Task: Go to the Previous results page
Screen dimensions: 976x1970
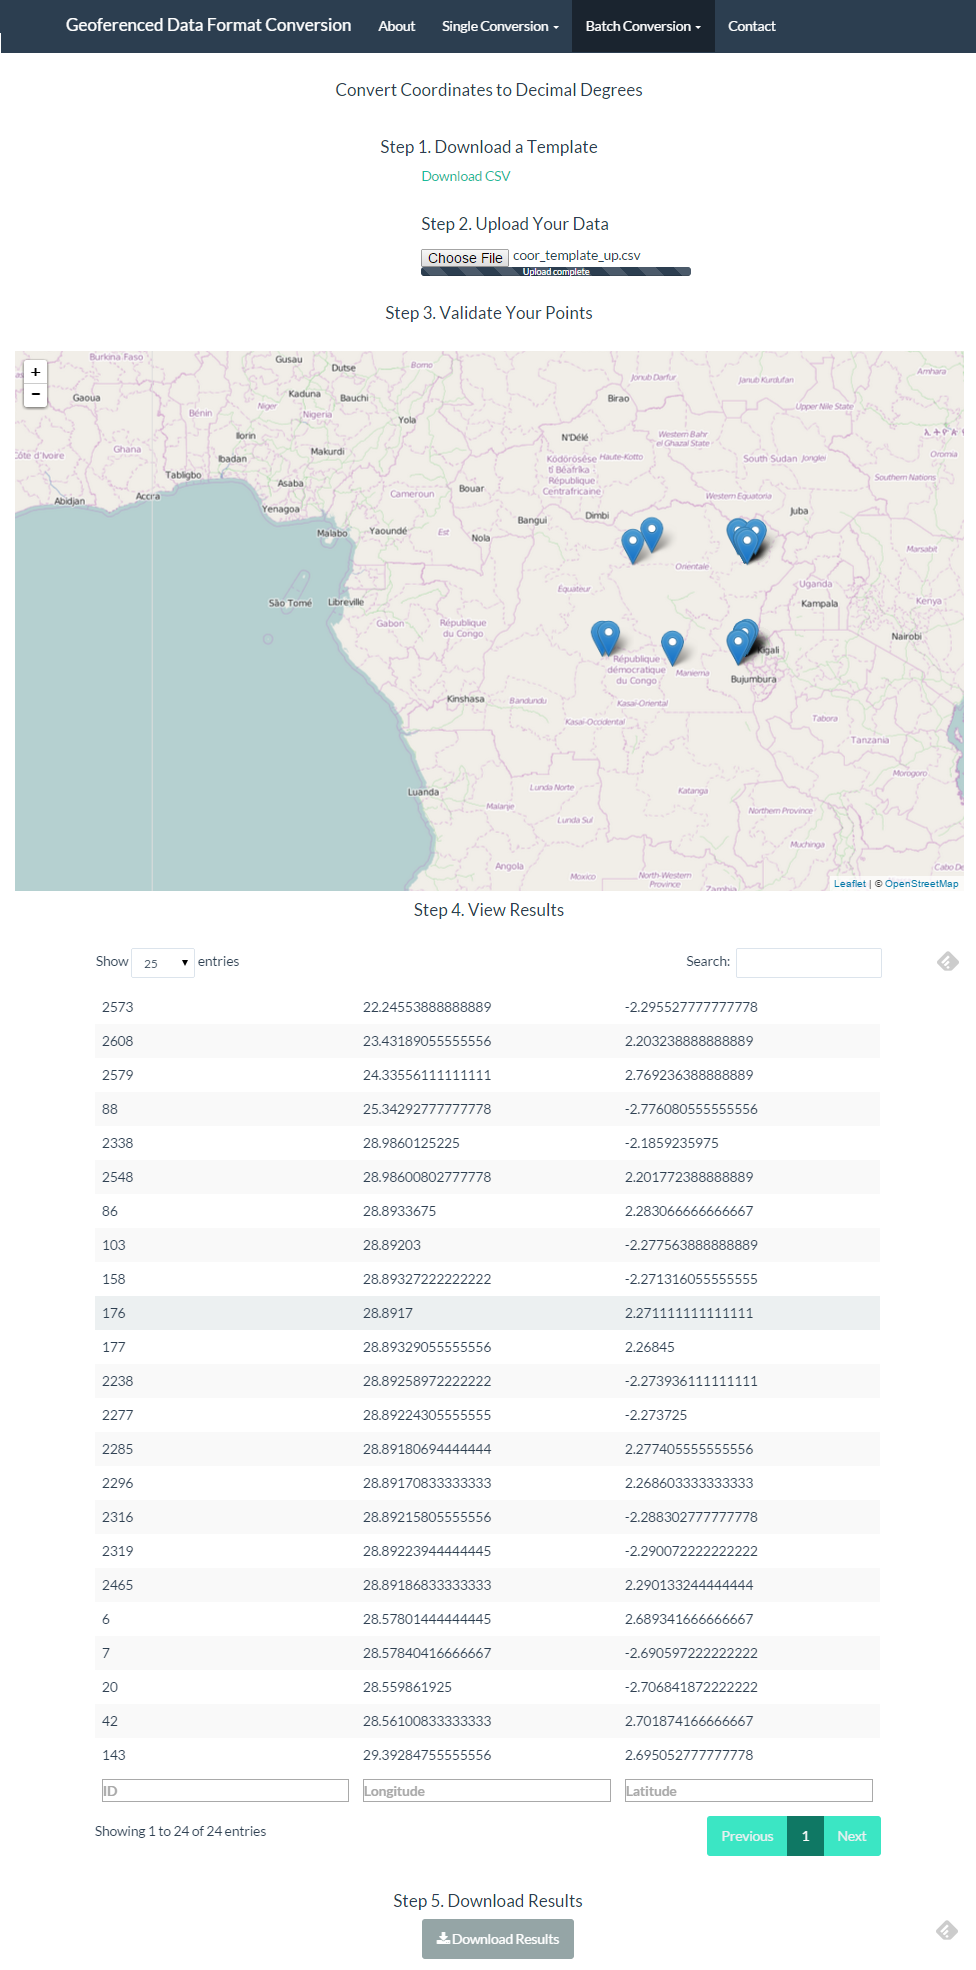Action: click(x=747, y=1836)
